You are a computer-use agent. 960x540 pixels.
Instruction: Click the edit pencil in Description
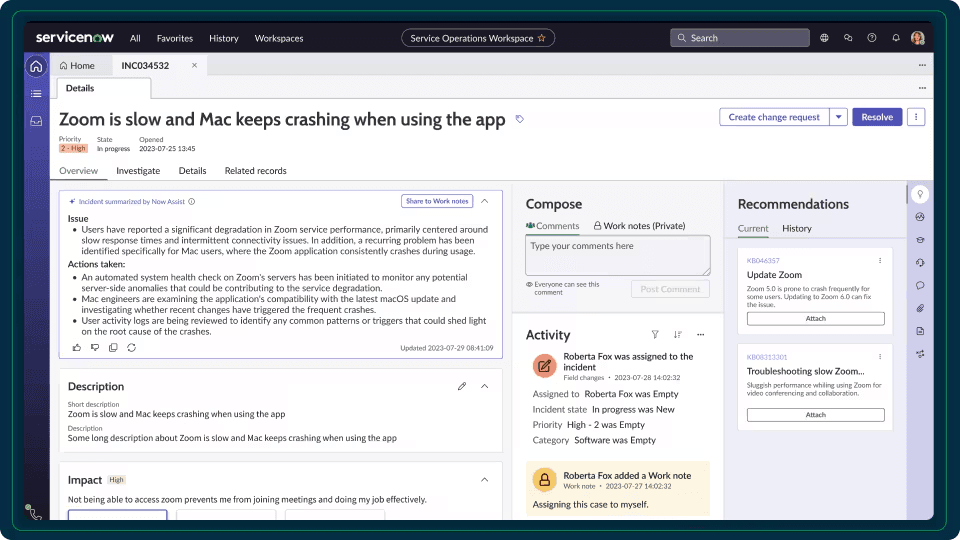(x=462, y=386)
